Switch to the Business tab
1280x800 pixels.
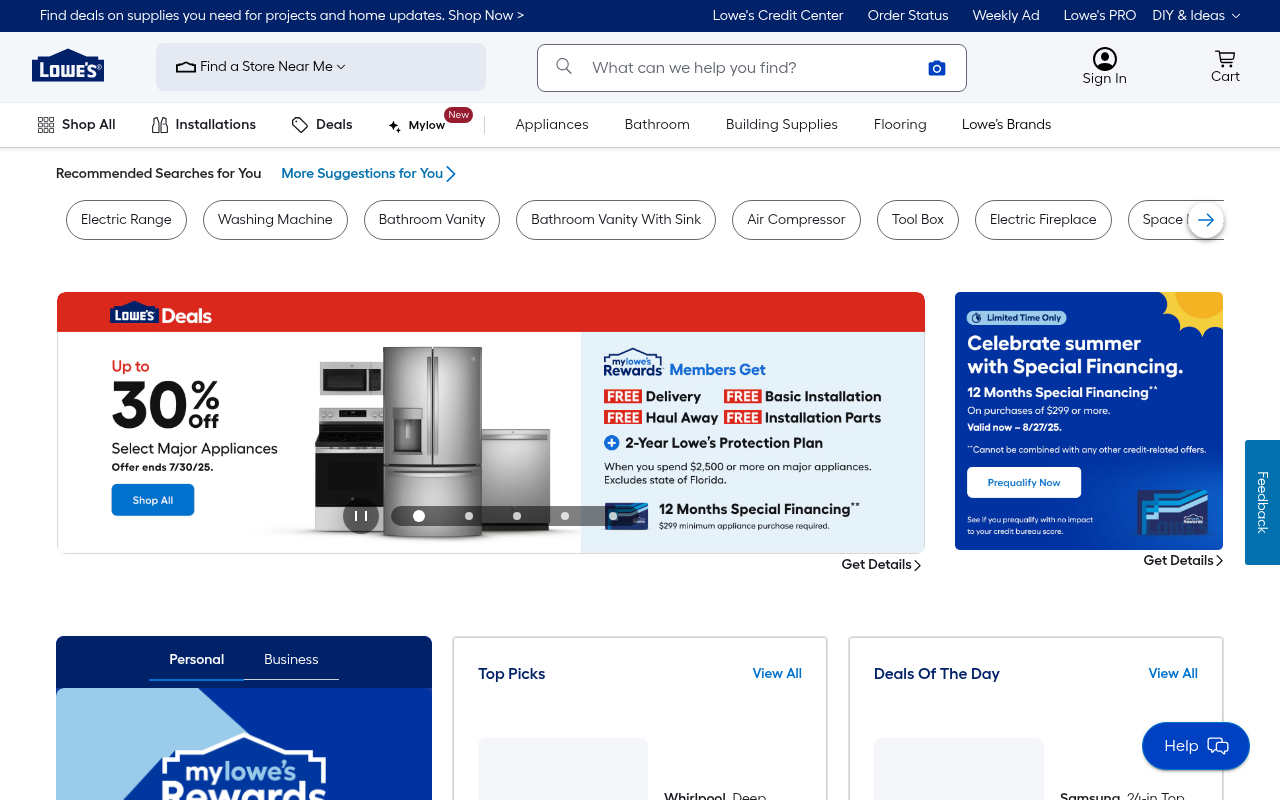[291, 660]
